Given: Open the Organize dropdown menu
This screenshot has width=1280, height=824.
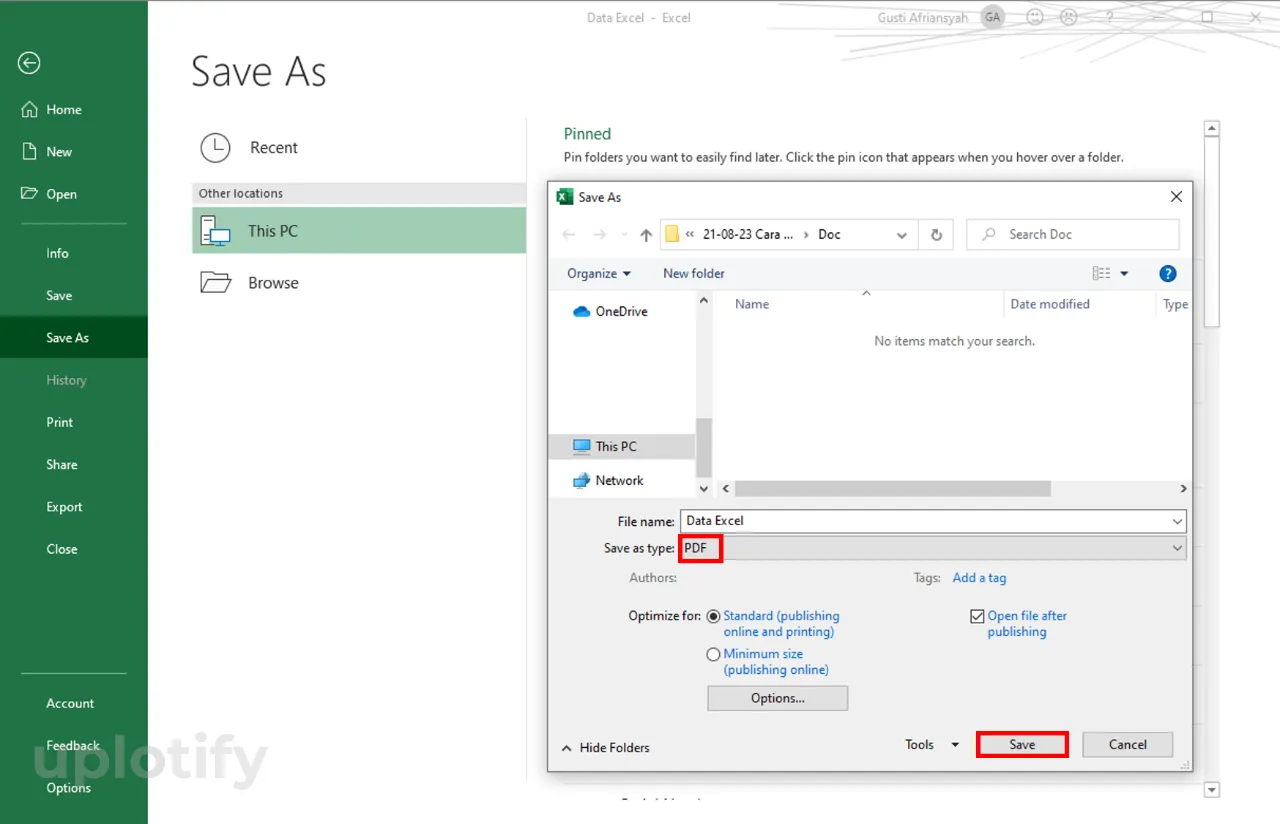Looking at the screenshot, I should click(x=599, y=273).
